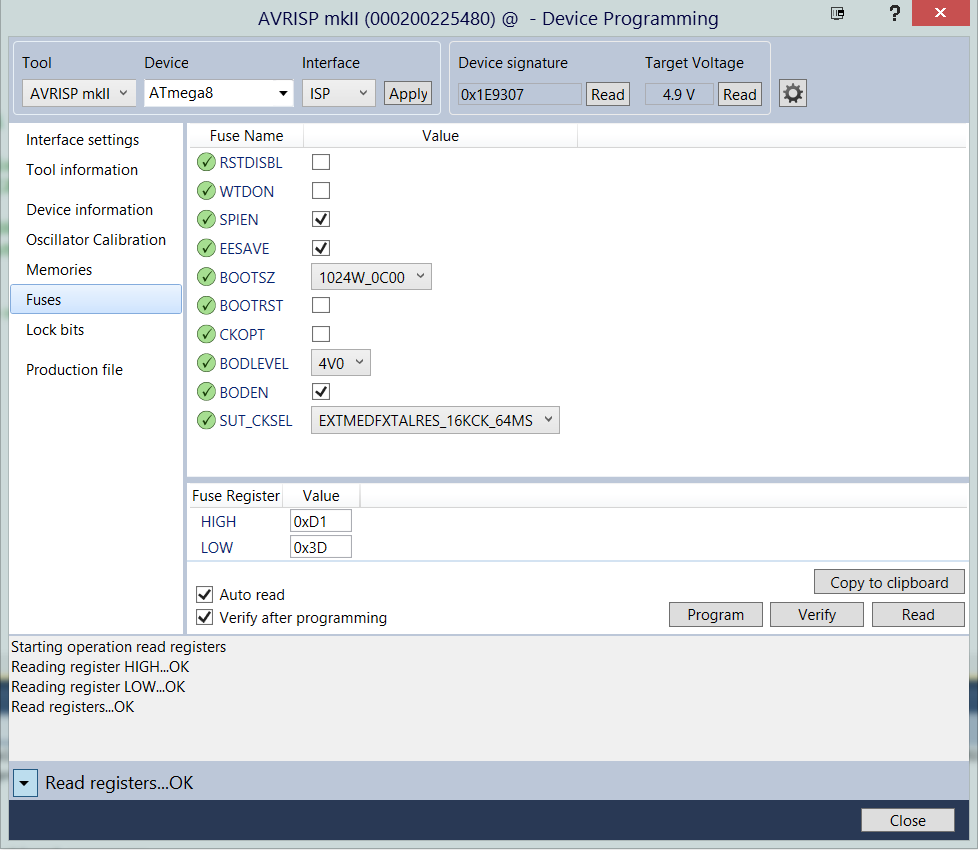Screen dimensions: 978x850
Task: Click the HIGH fuse register value field
Action: click(321, 521)
